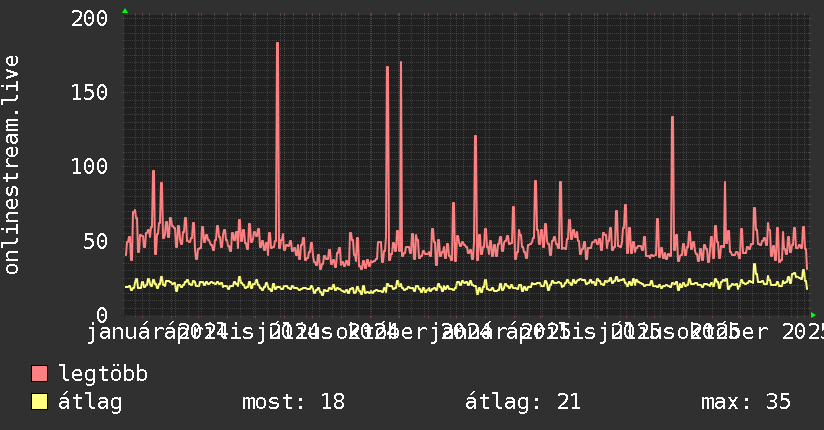Image resolution: width=824 pixels, height=430 pixels.
Task: Click the y-axis label 100
Action: (x=89, y=167)
